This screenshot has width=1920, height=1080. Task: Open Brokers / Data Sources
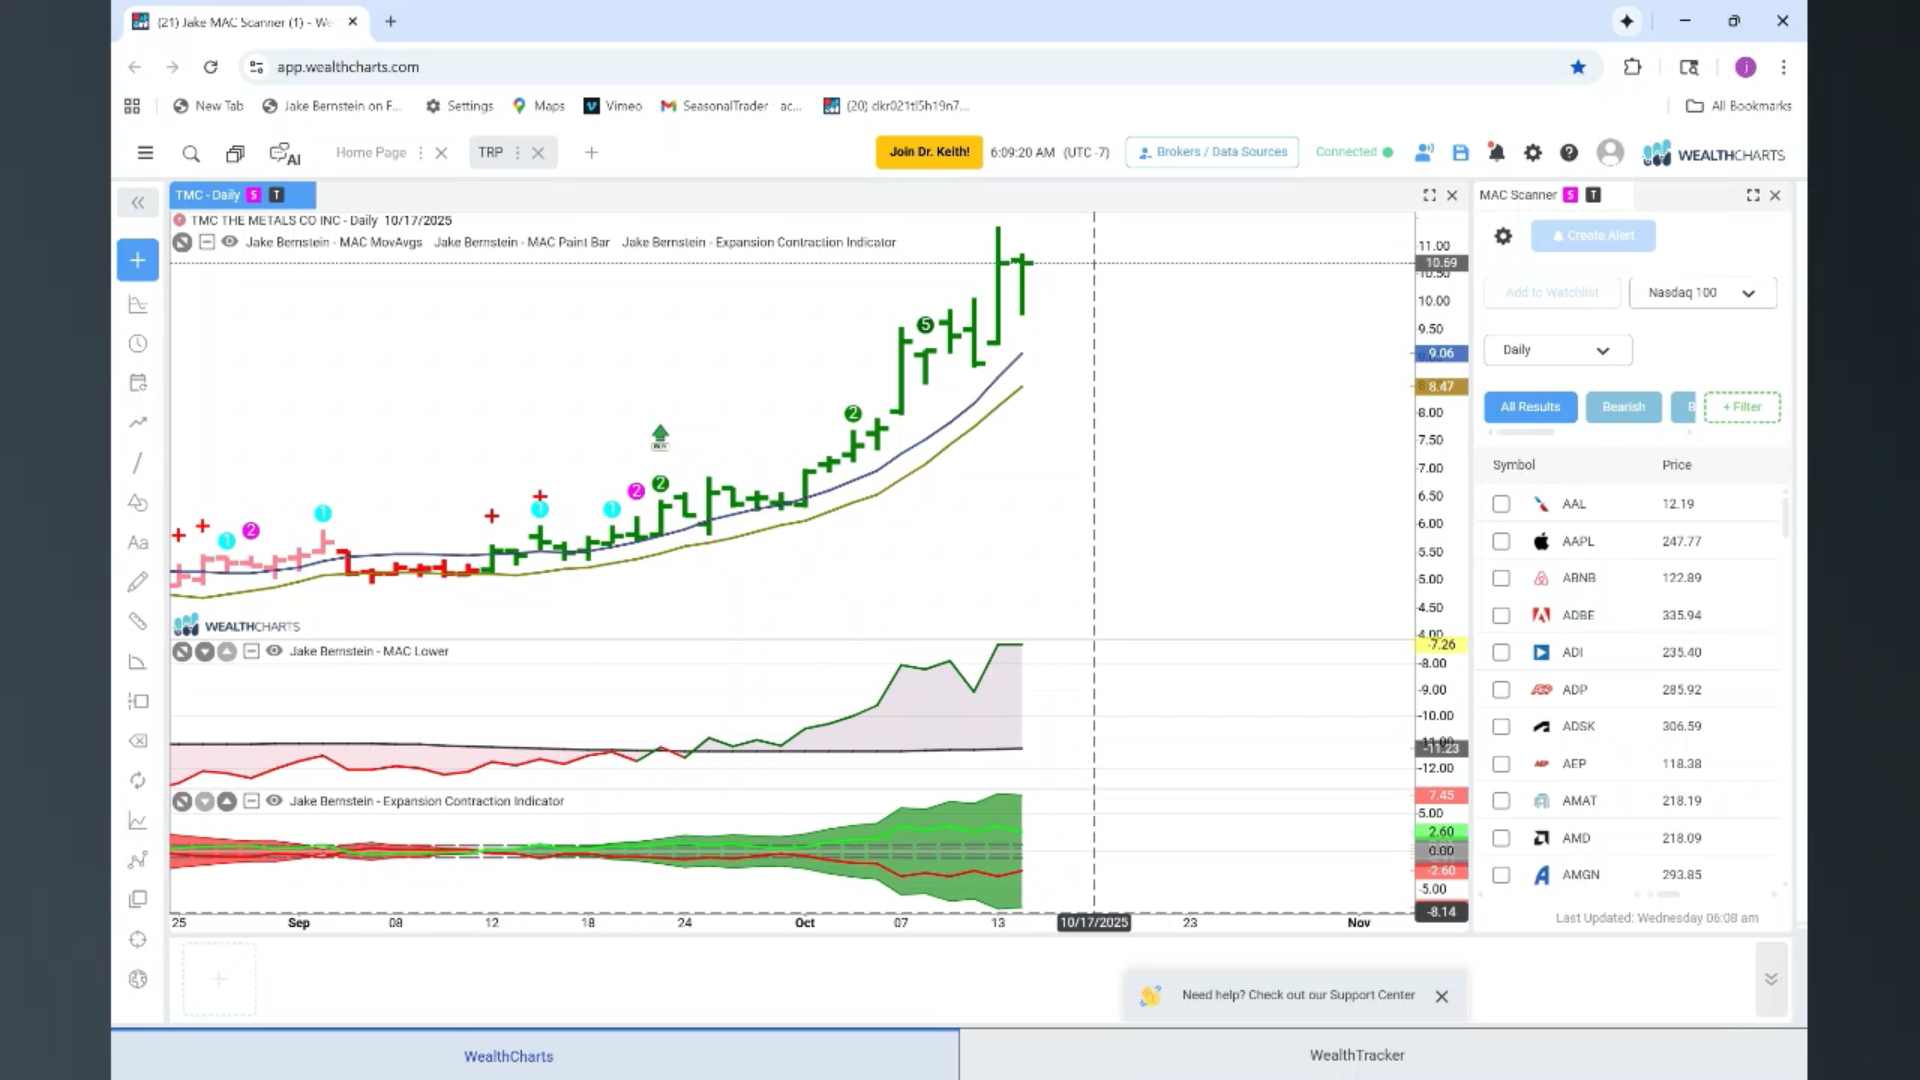tap(1212, 152)
